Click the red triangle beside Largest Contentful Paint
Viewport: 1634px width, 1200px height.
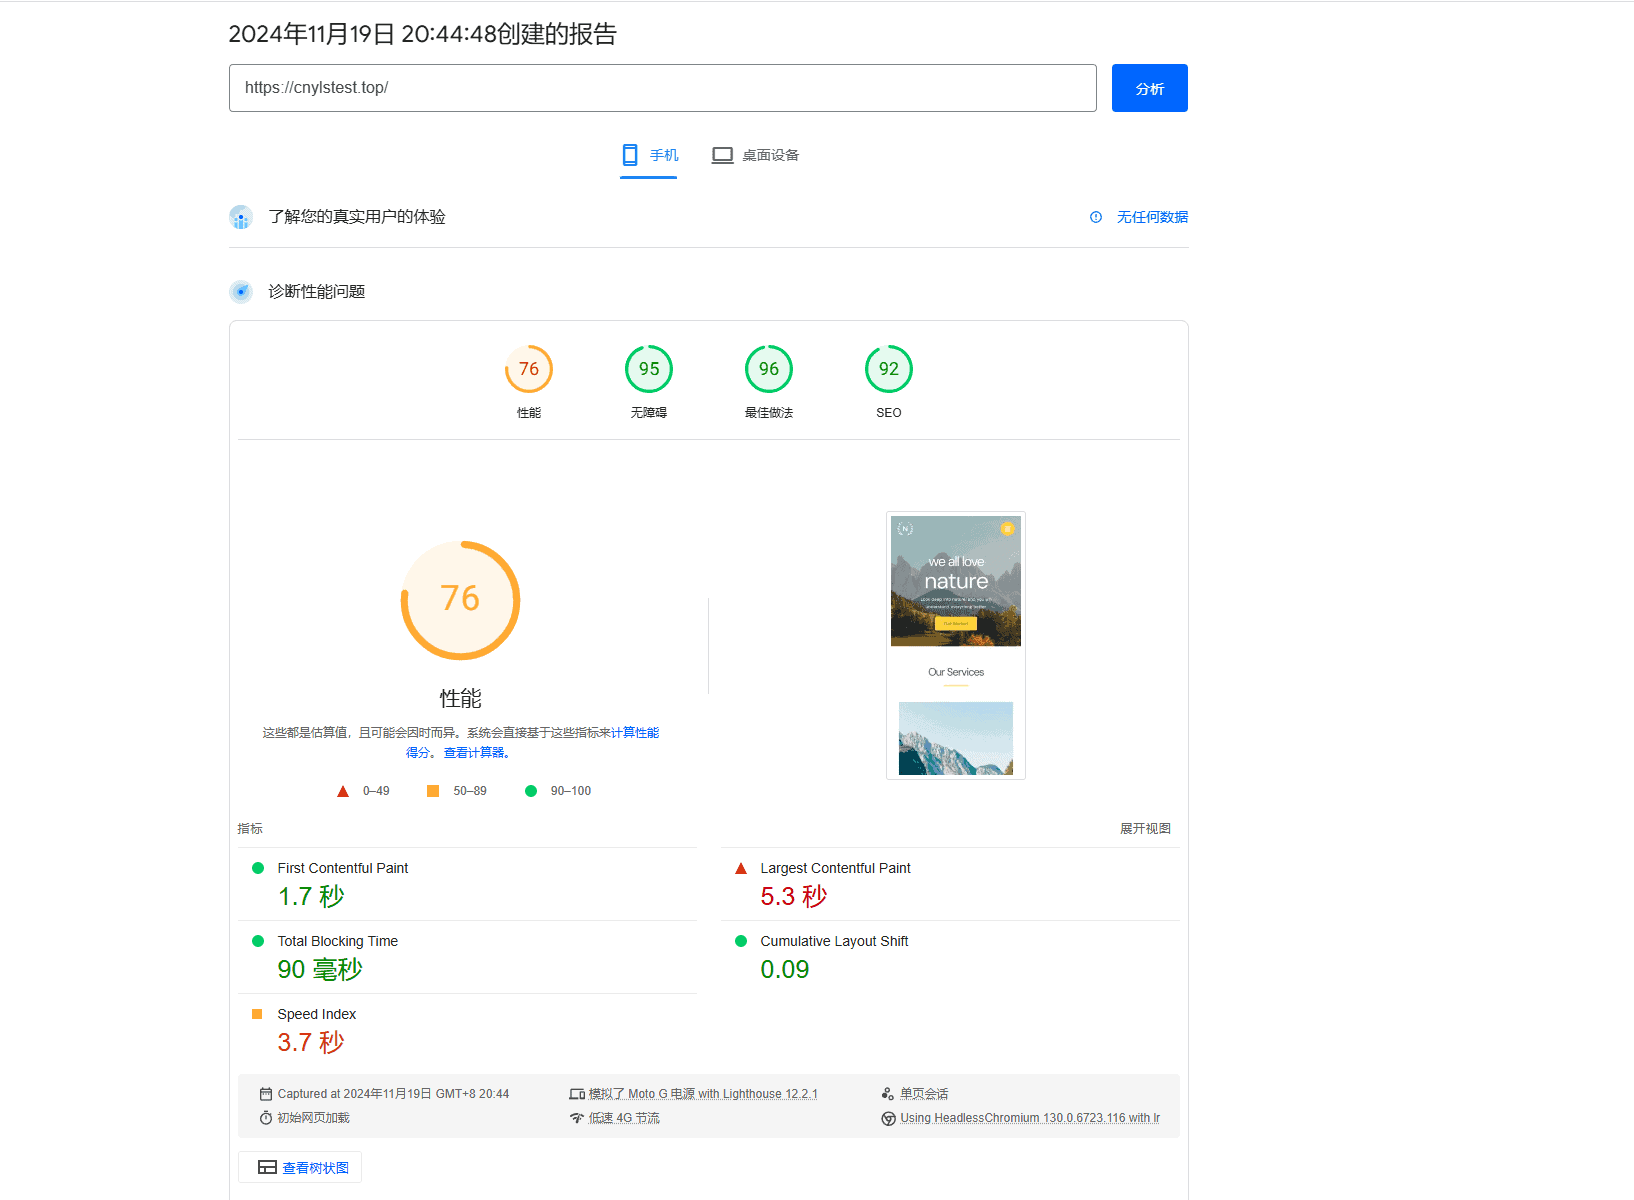[741, 868]
